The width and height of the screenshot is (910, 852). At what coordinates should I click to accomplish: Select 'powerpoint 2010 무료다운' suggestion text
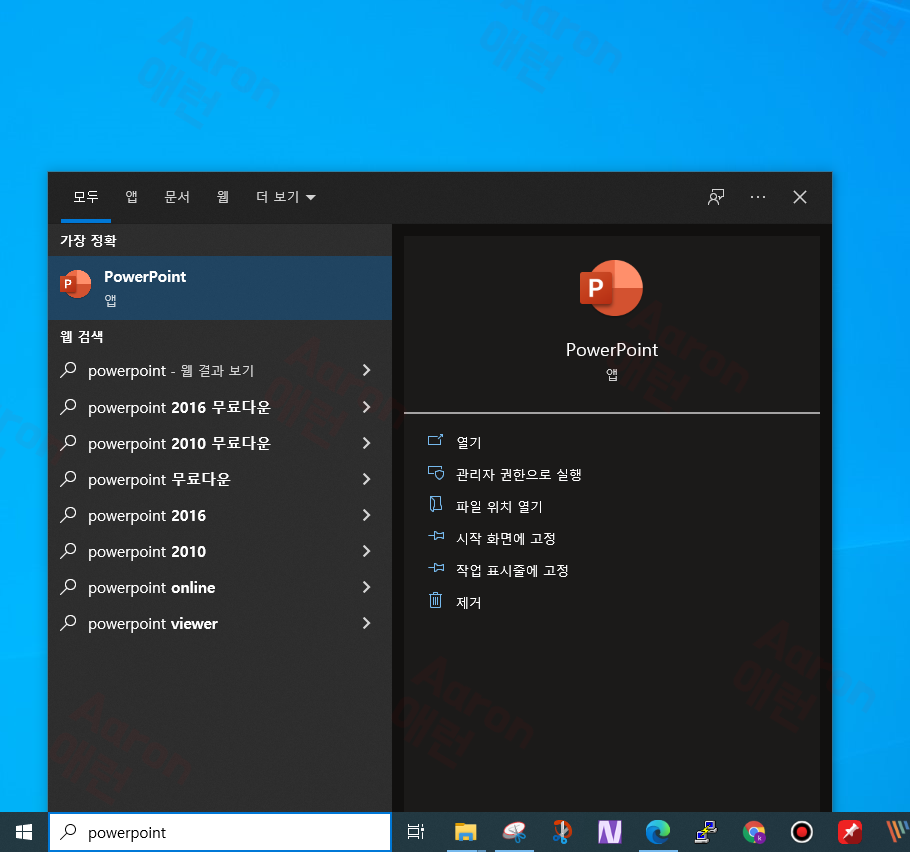(179, 443)
